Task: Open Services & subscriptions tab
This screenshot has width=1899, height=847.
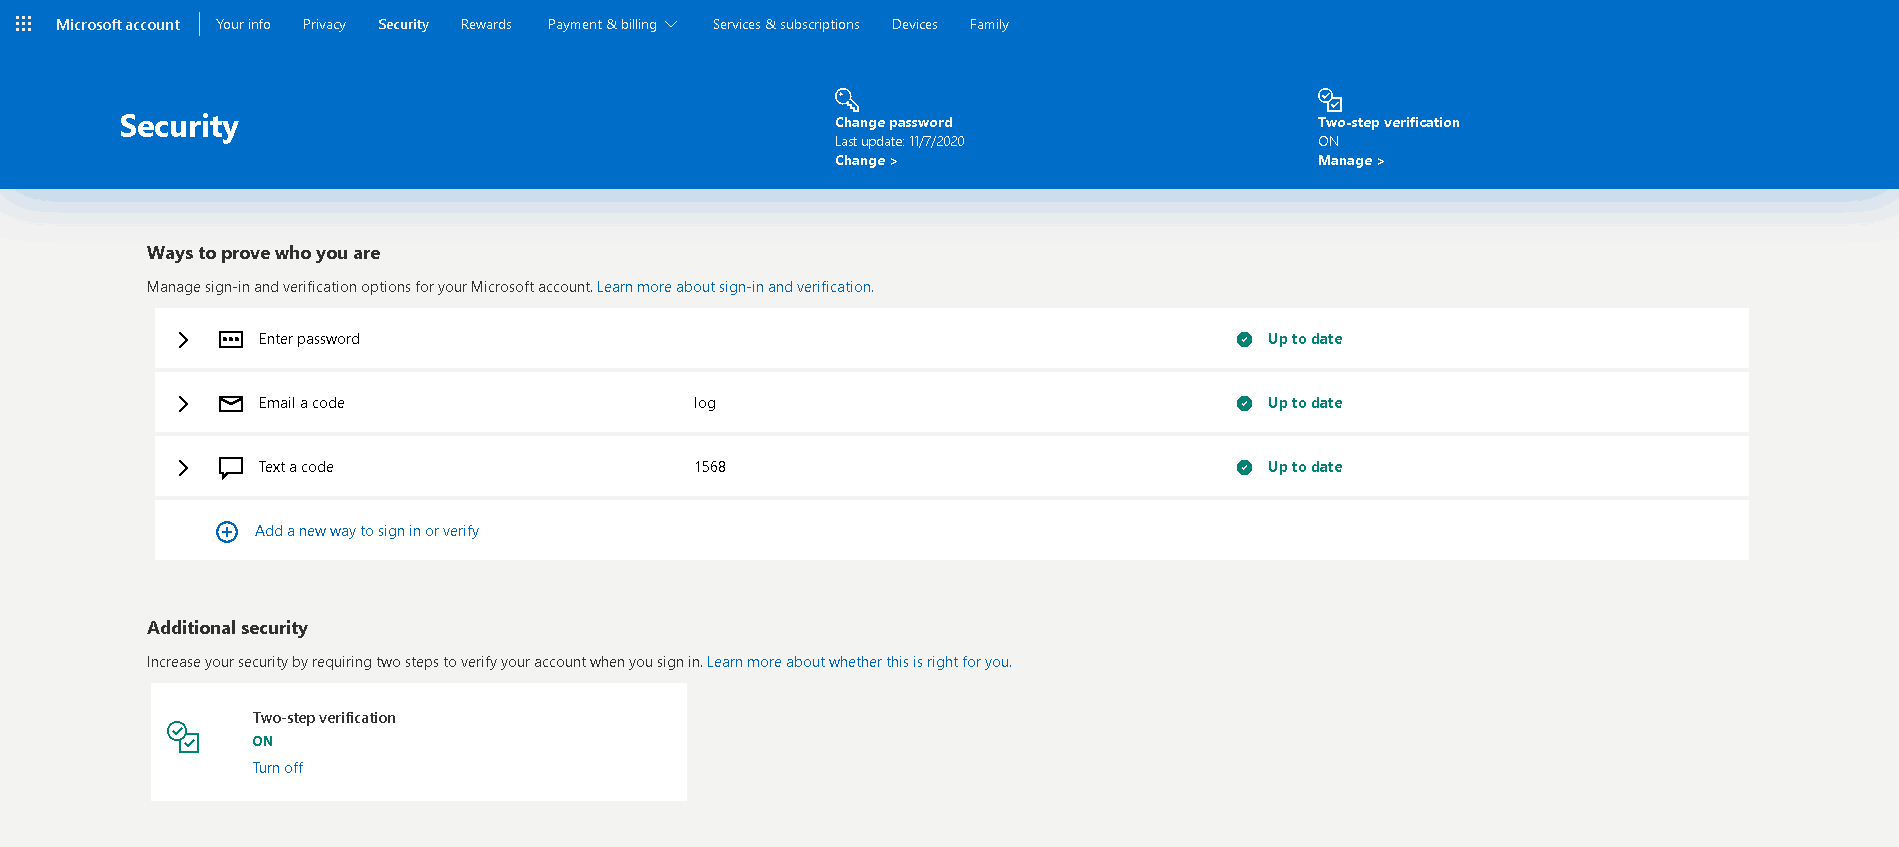Action: coord(786,24)
